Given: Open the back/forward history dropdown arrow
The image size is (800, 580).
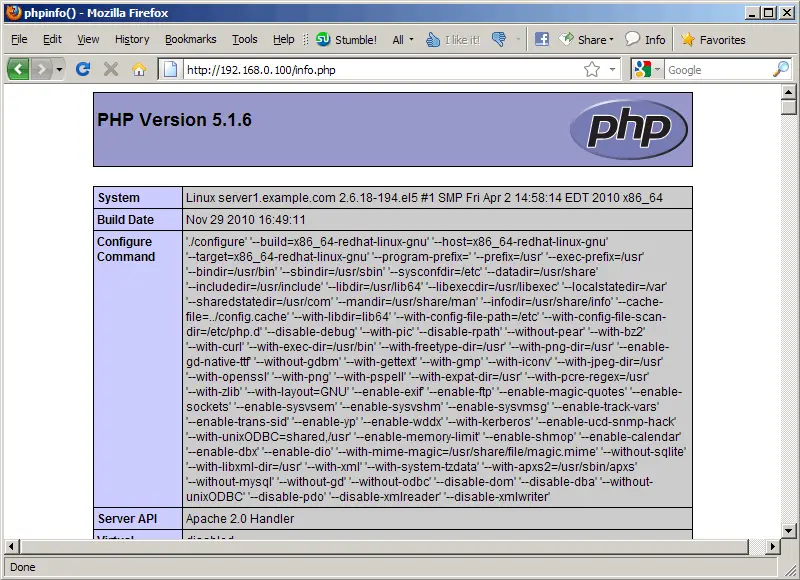Looking at the screenshot, I should pyautogui.click(x=59, y=69).
